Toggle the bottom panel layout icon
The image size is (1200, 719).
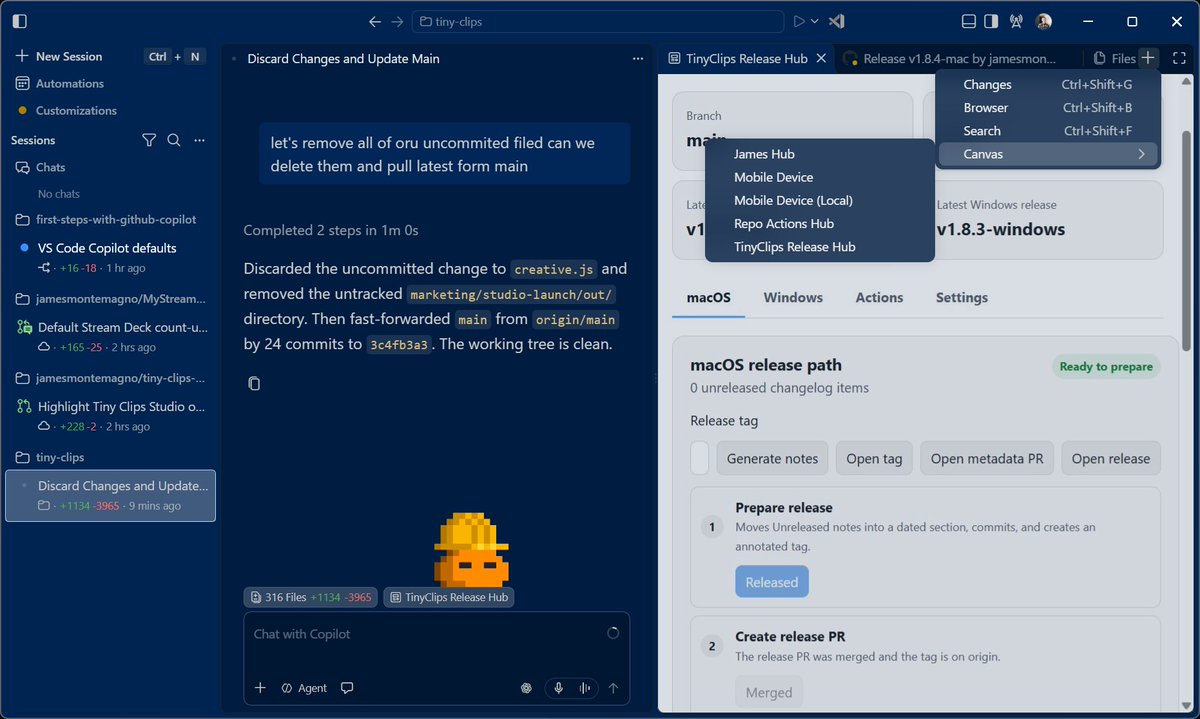[x=968, y=21]
